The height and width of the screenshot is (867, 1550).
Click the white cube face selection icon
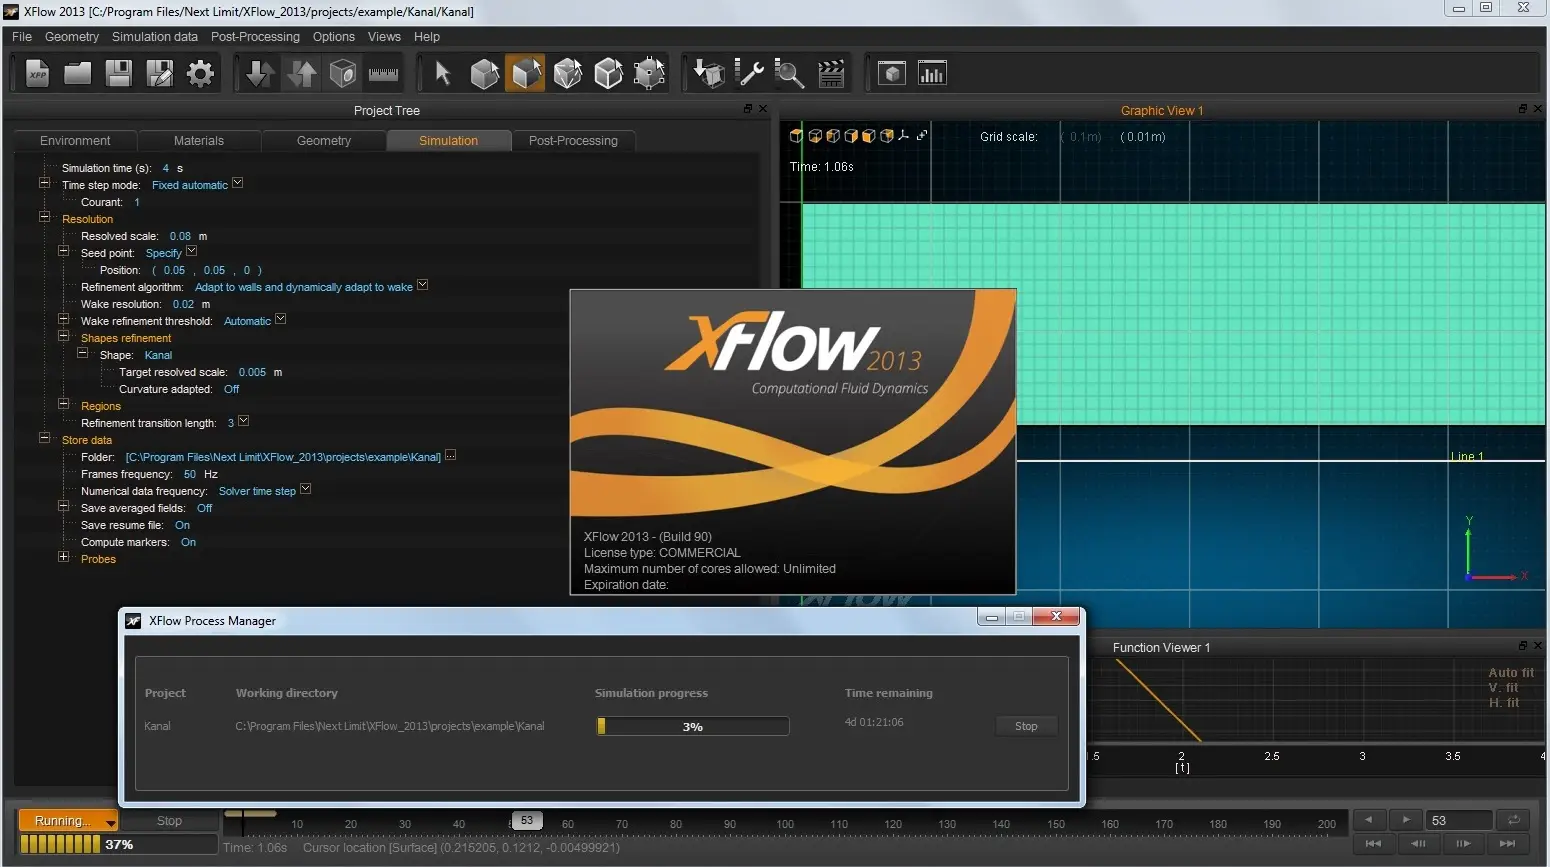point(608,74)
